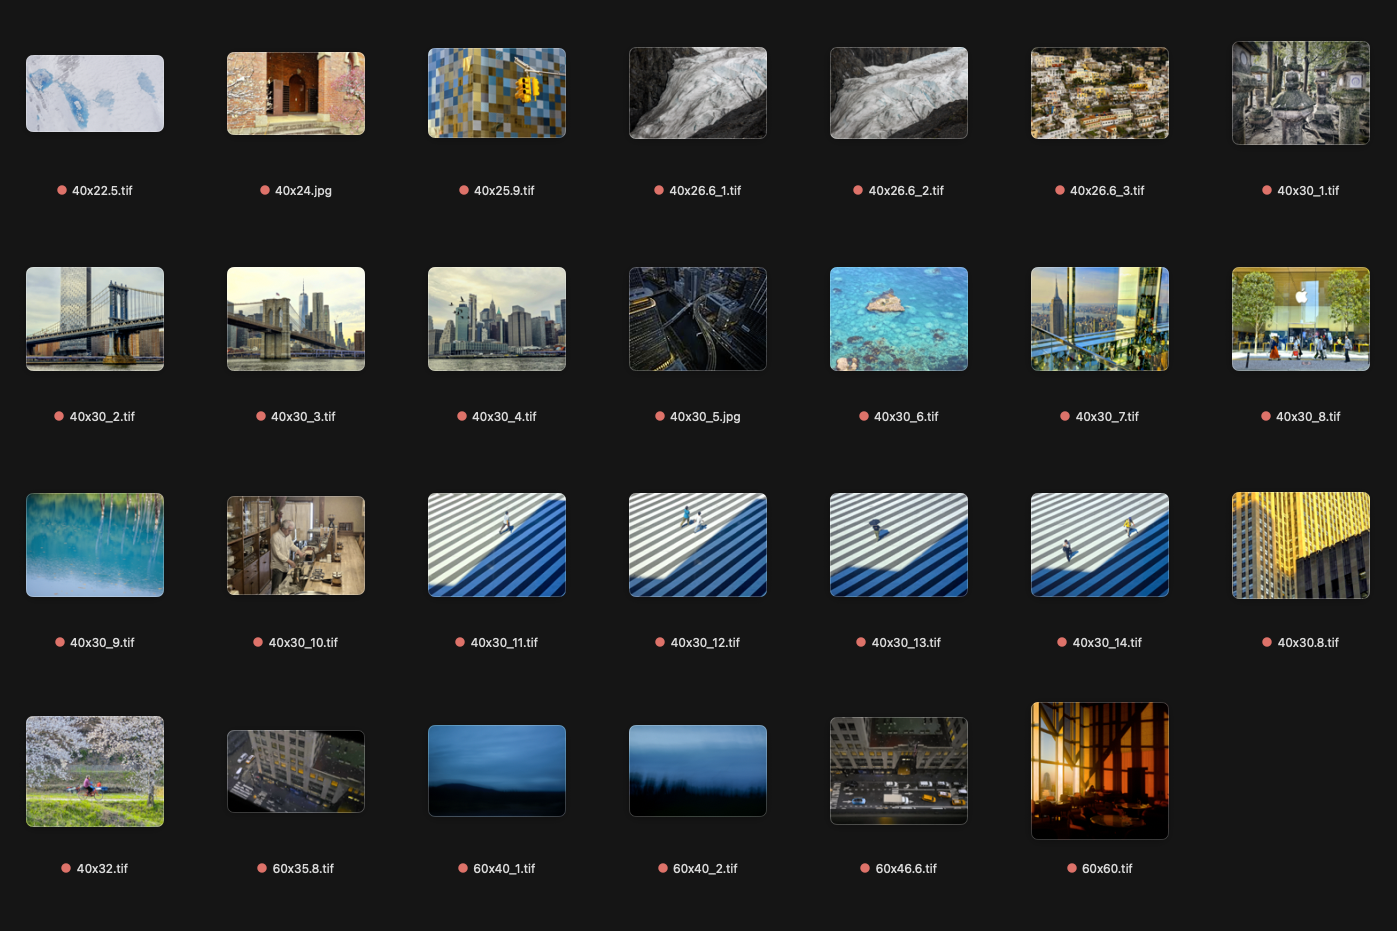Select the 60x60.tif orange interior thumbnail
This screenshot has height=931, width=1397.
1100,771
